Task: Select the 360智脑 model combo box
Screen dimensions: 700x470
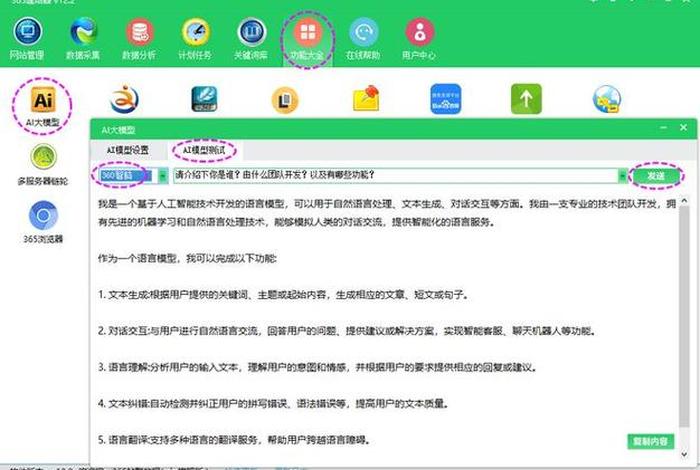Action: pyautogui.click(x=133, y=176)
